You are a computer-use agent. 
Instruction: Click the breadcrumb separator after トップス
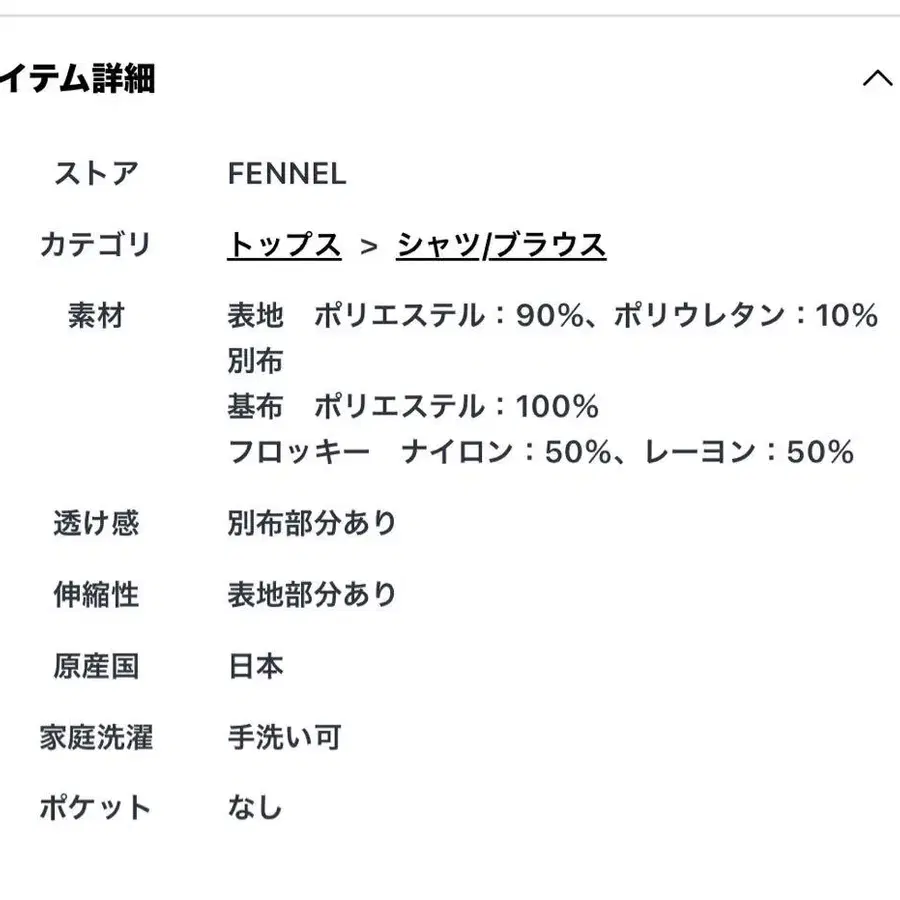tap(369, 246)
